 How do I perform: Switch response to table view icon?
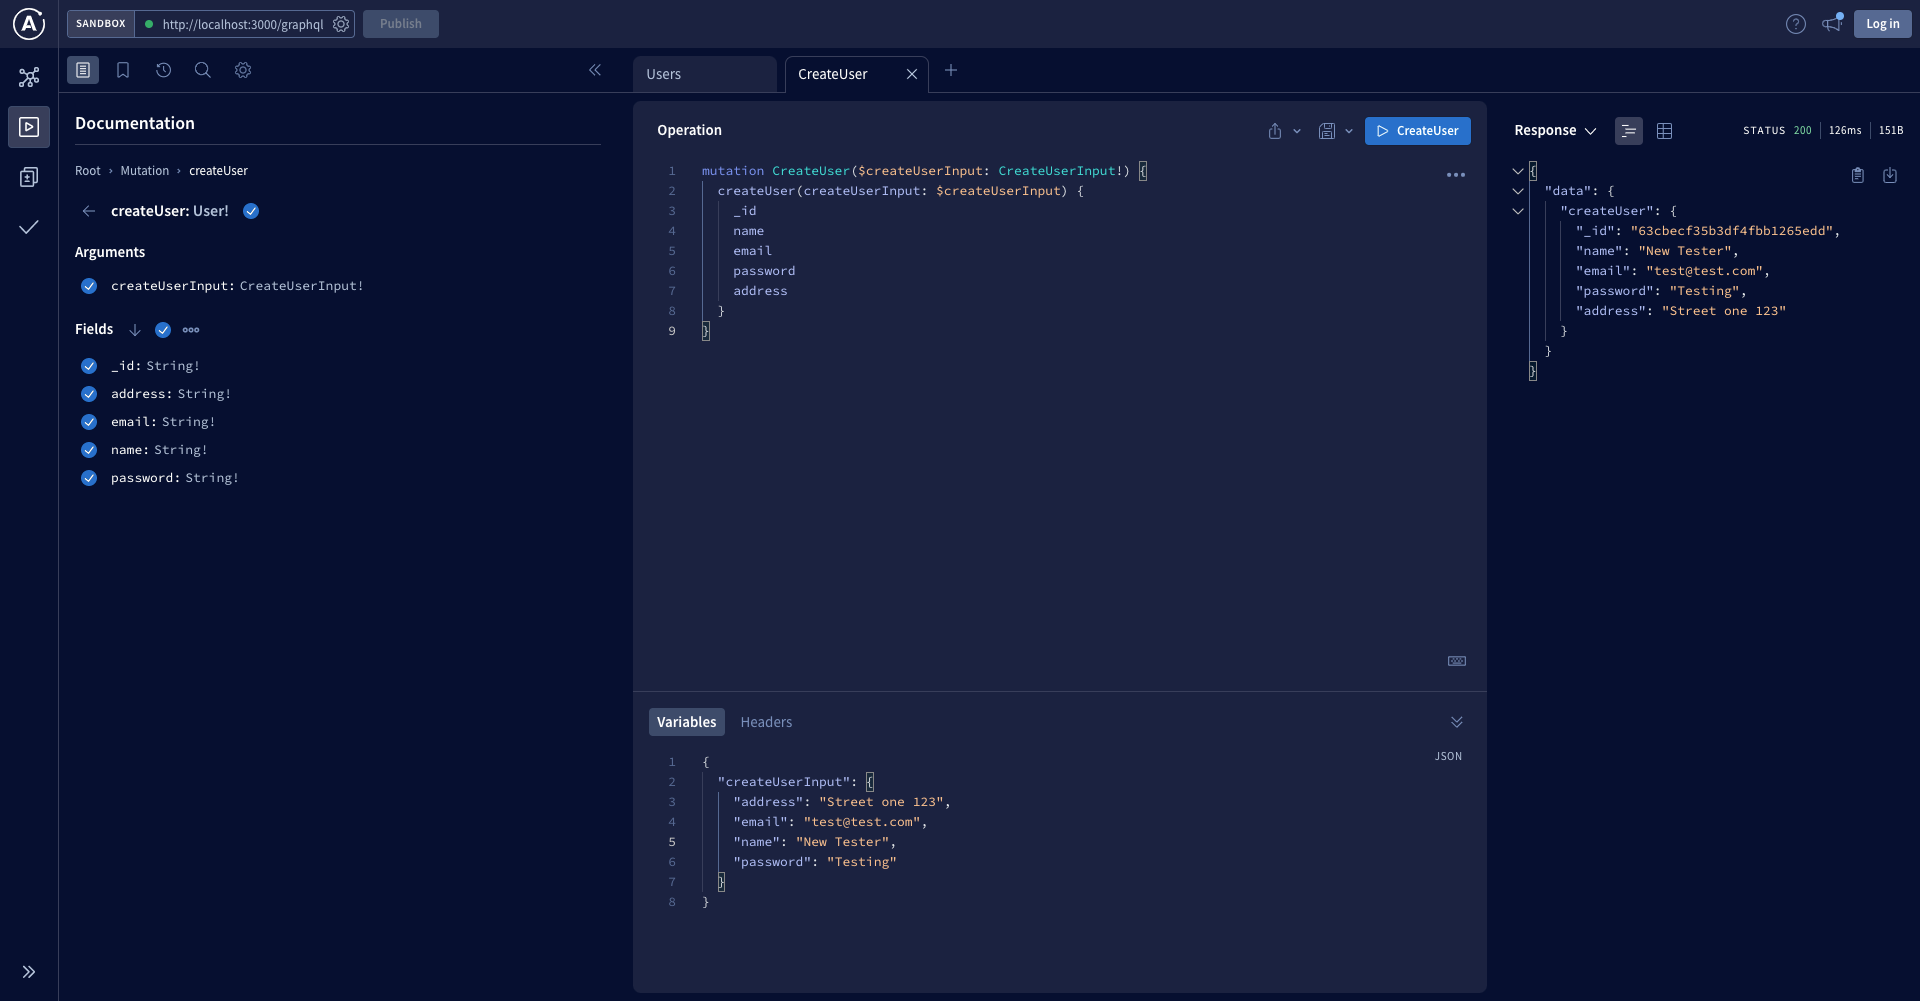pyautogui.click(x=1664, y=131)
